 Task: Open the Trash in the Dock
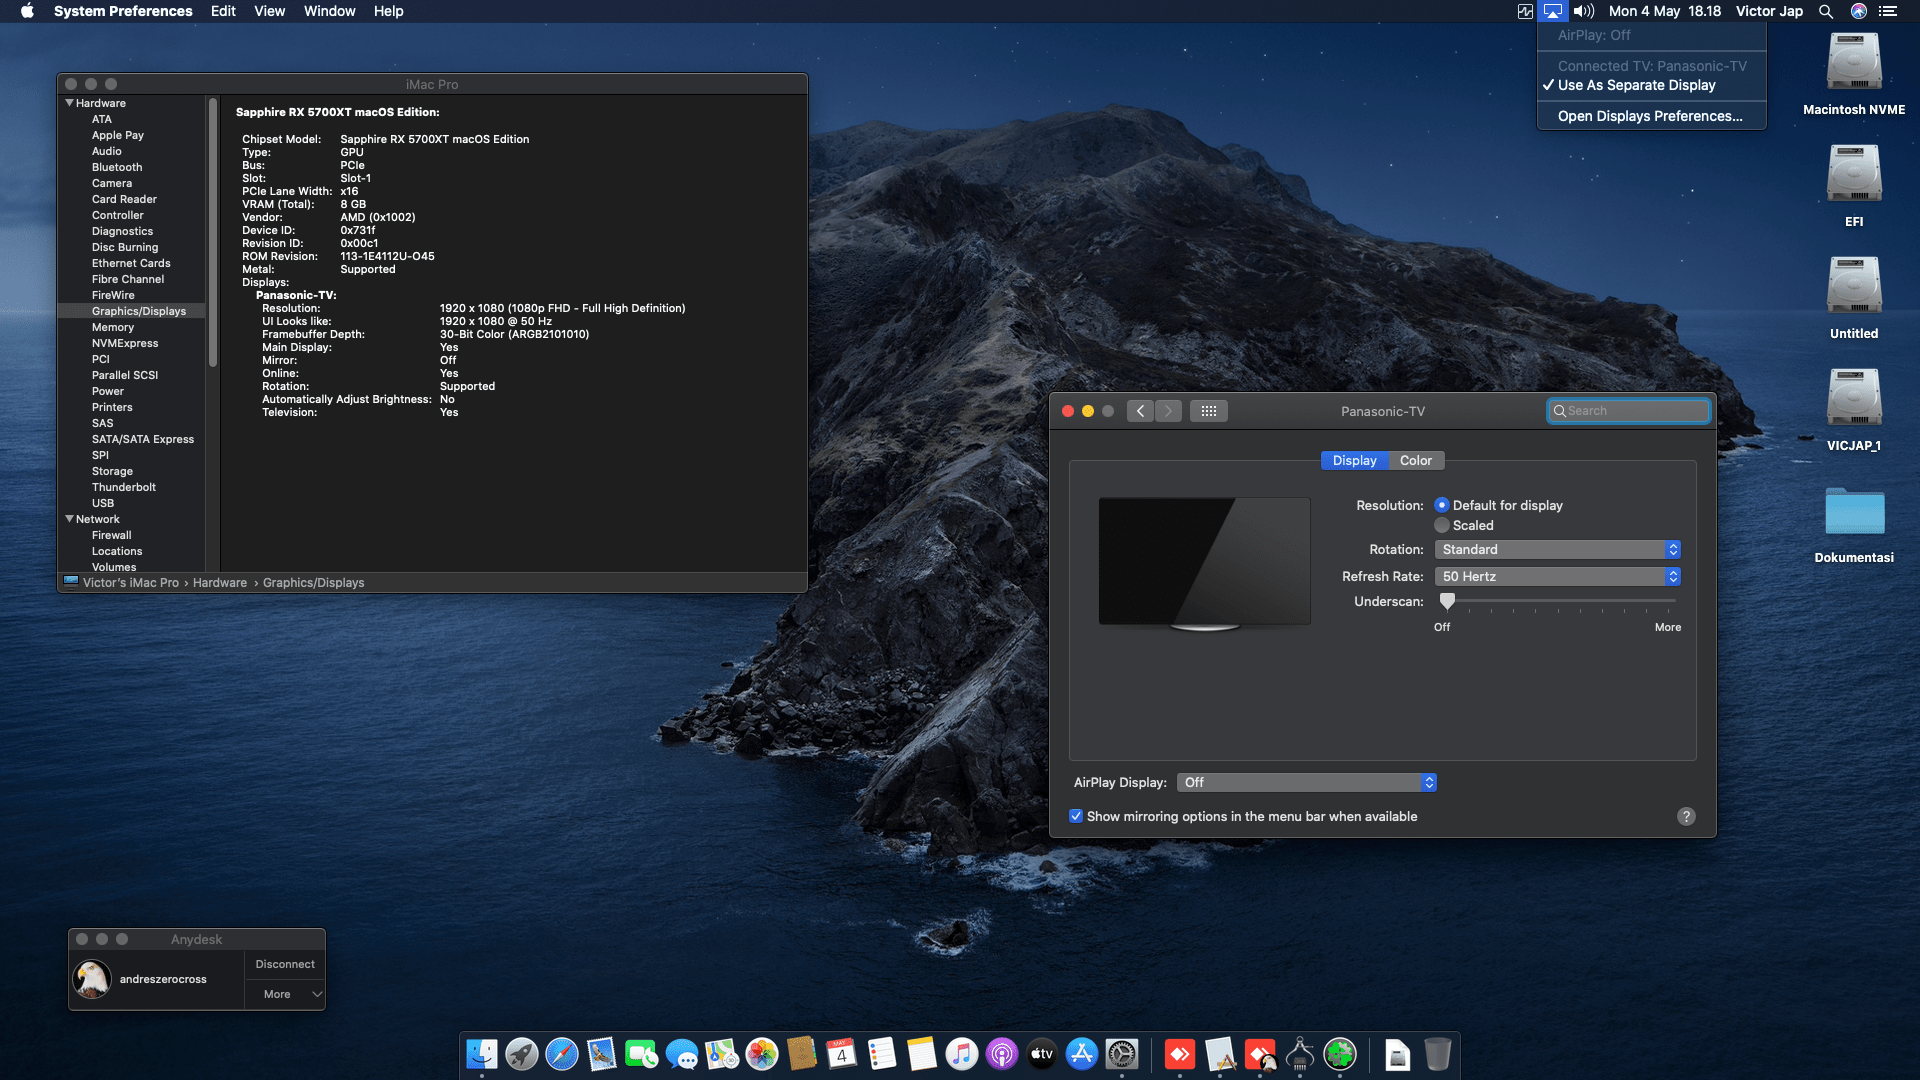1437,1054
